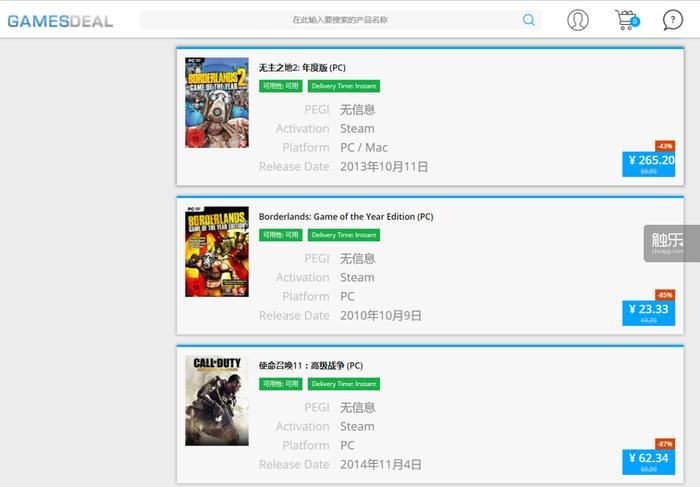Open the 无主之地2: 年度版 (PC) title link
The height and width of the screenshot is (487, 700).
pos(302,68)
